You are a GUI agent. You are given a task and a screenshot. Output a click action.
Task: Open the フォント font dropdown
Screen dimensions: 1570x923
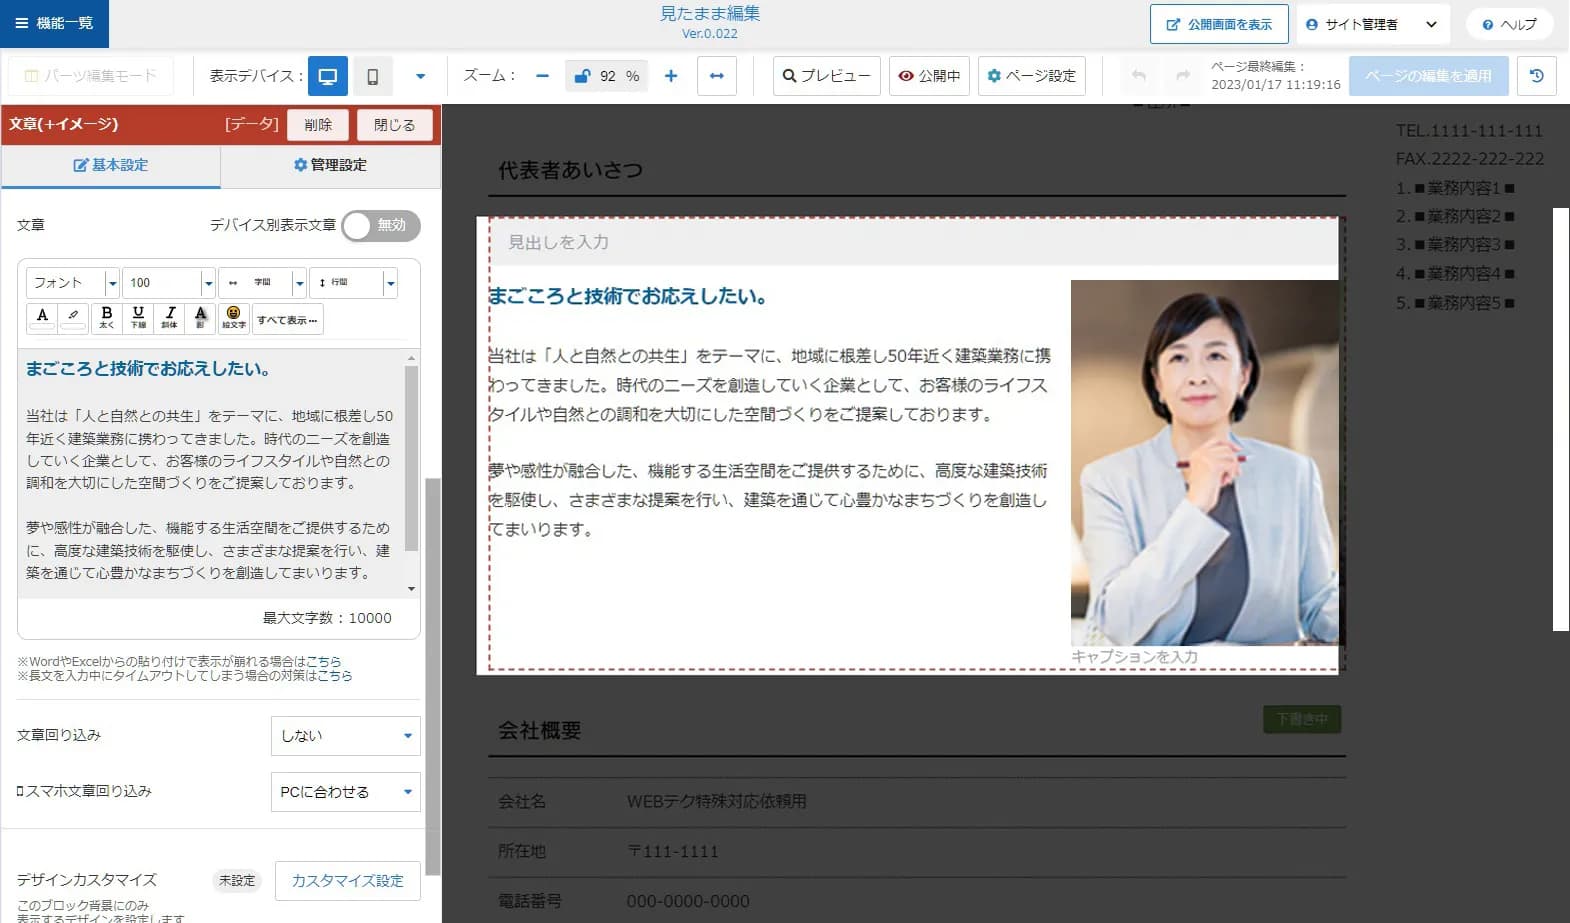73,283
